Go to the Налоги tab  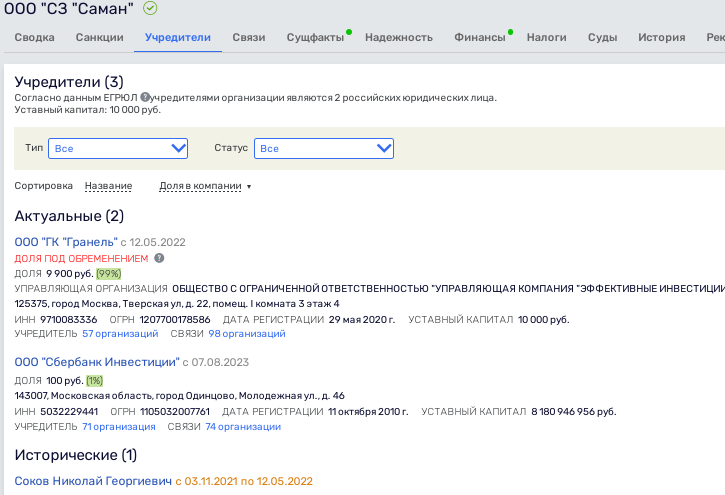[x=547, y=37]
